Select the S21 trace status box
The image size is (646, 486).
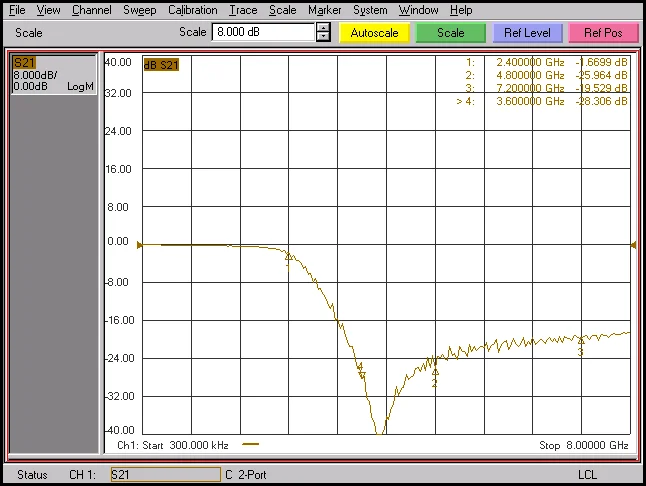(54, 75)
